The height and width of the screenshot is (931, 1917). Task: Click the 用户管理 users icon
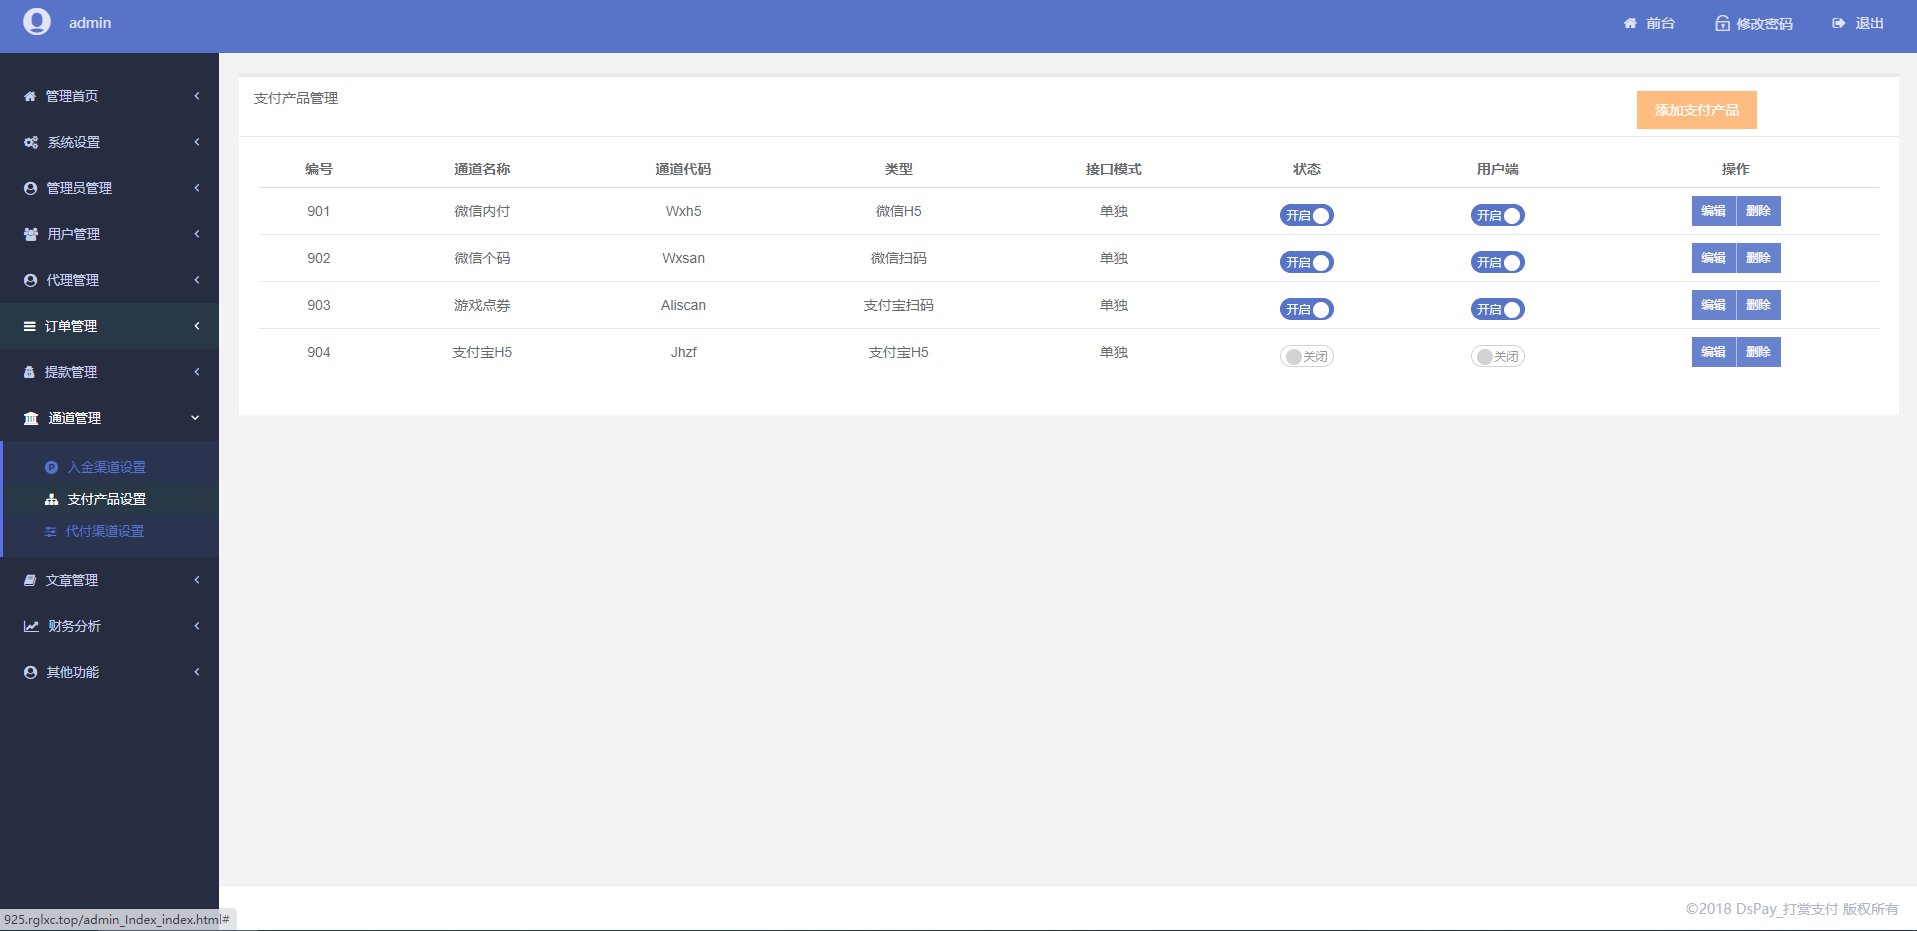(x=29, y=234)
